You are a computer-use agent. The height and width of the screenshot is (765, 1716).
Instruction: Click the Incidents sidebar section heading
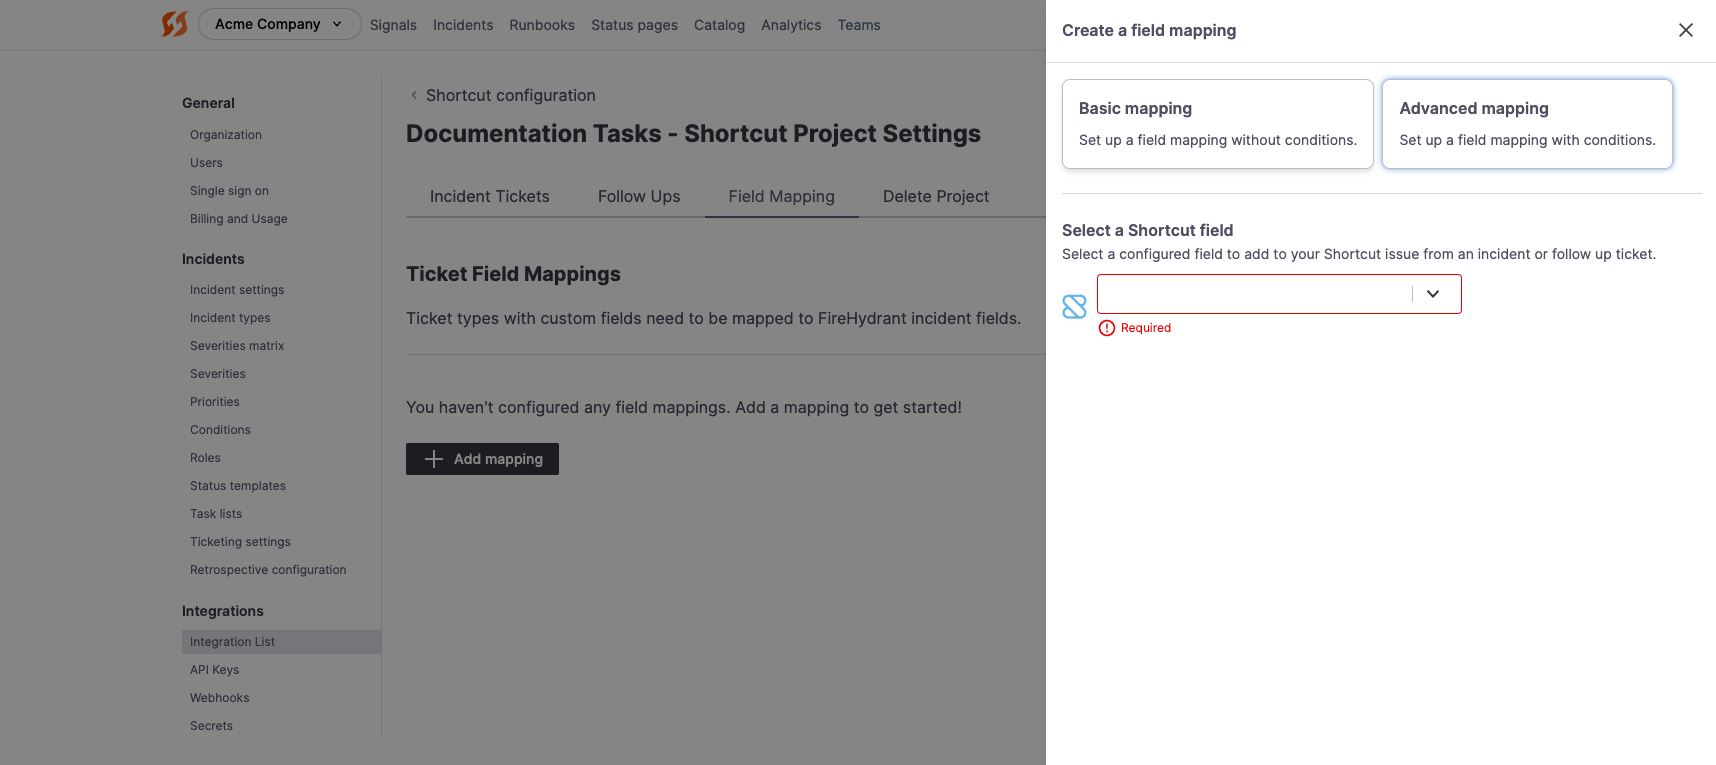coord(213,259)
